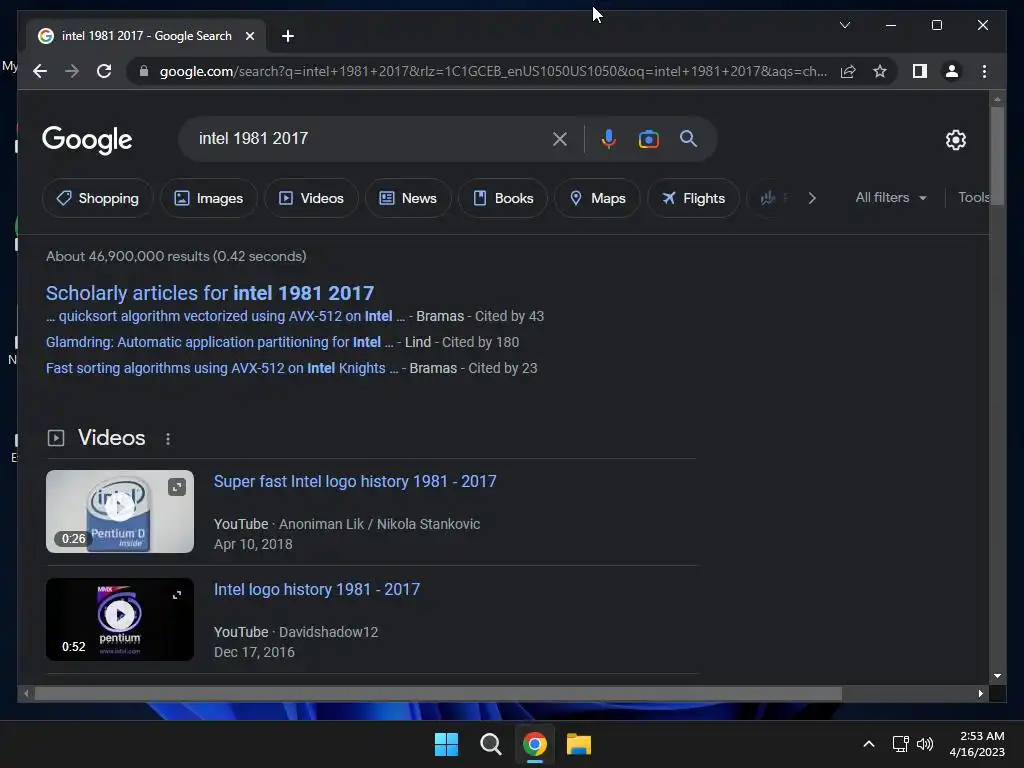The height and width of the screenshot is (768, 1024).
Task: Open the Chrome three-dot menu
Action: (984, 71)
